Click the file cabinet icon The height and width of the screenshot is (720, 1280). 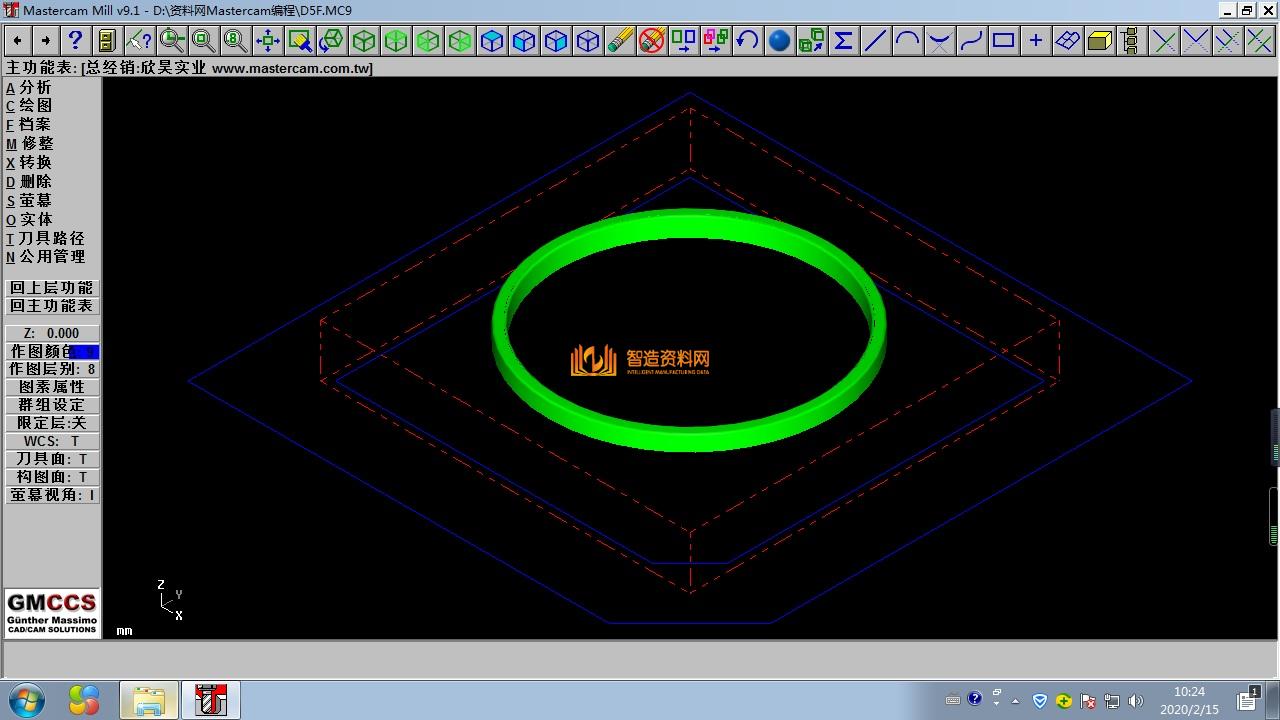tap(107, 41)
